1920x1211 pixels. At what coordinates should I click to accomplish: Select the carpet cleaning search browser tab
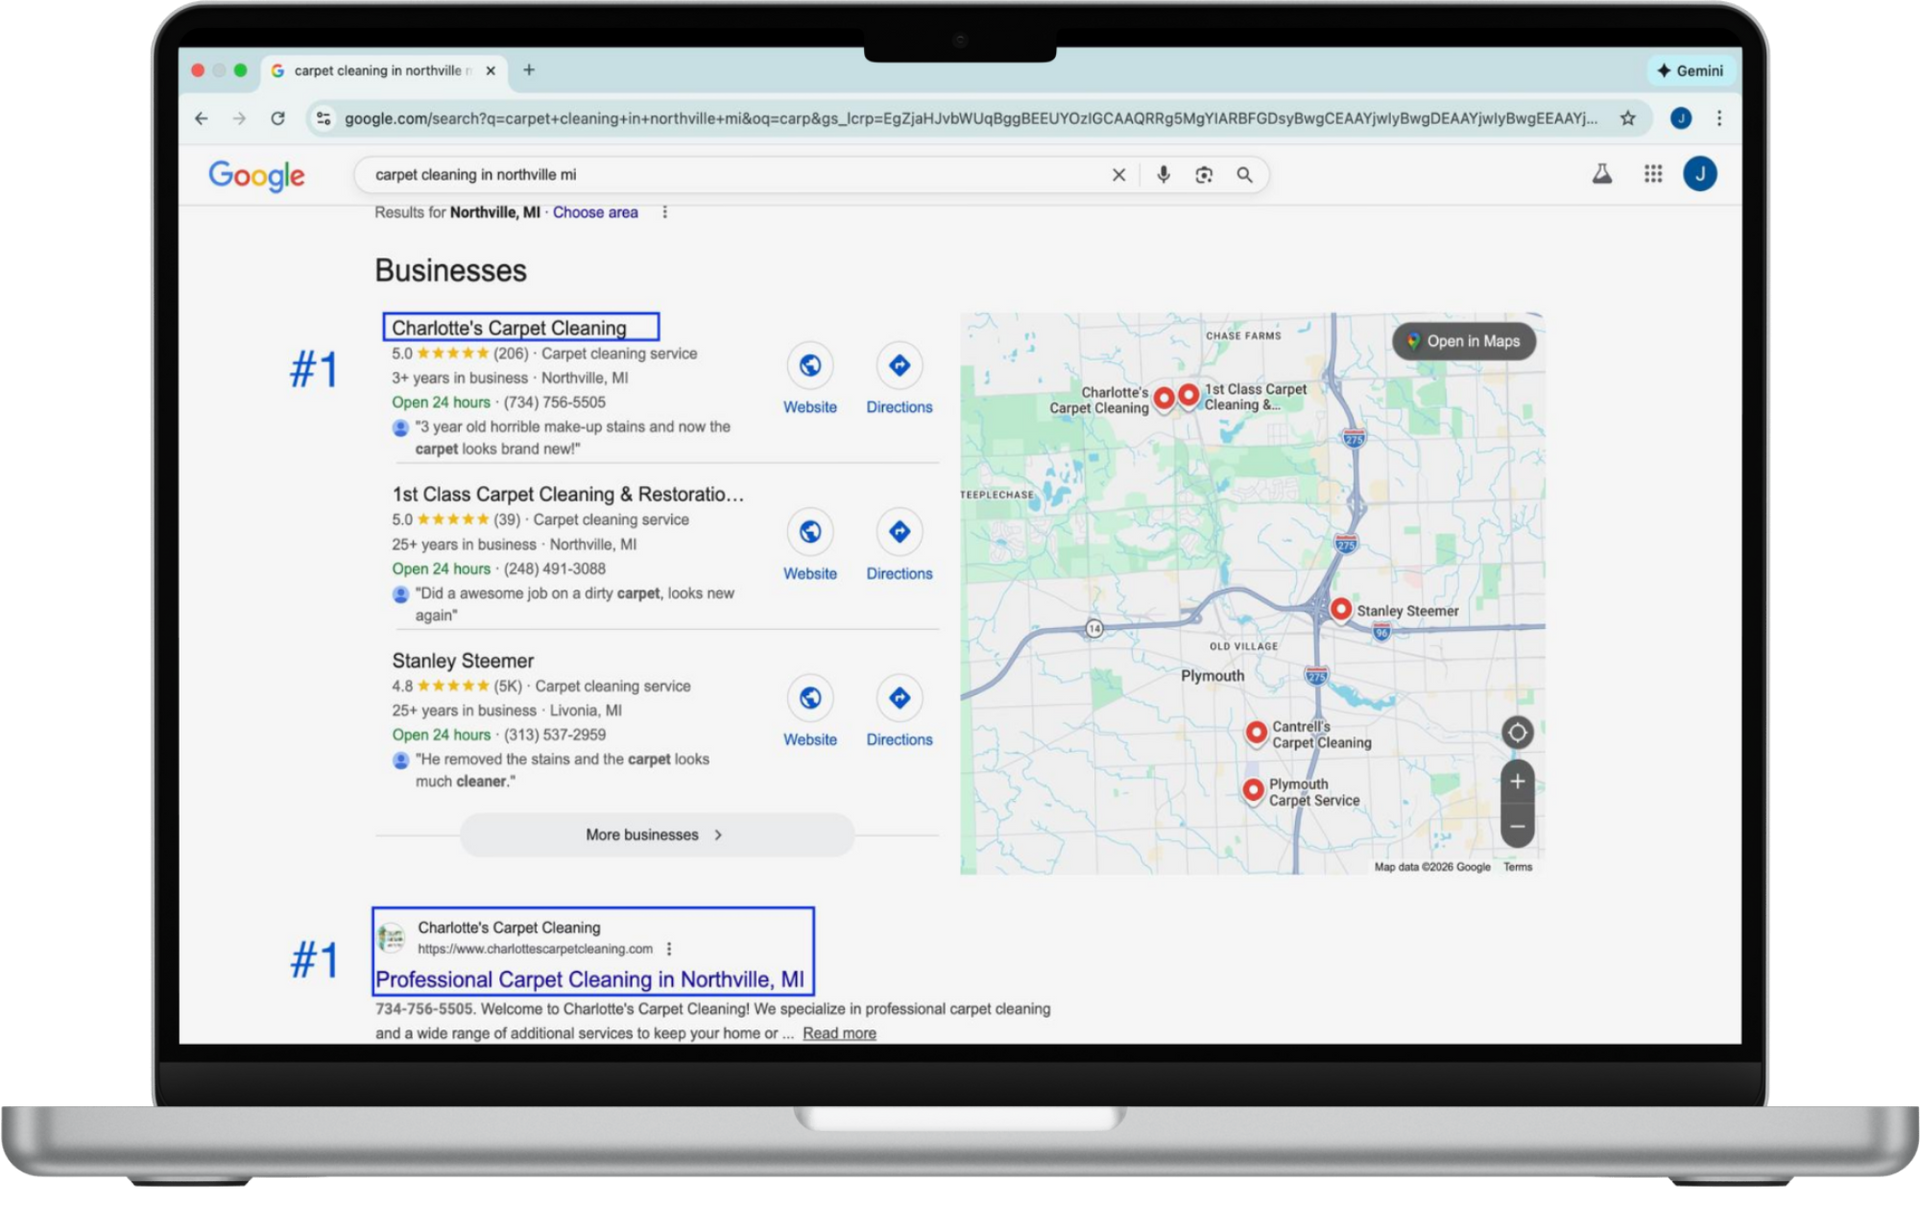coord(380,70)
